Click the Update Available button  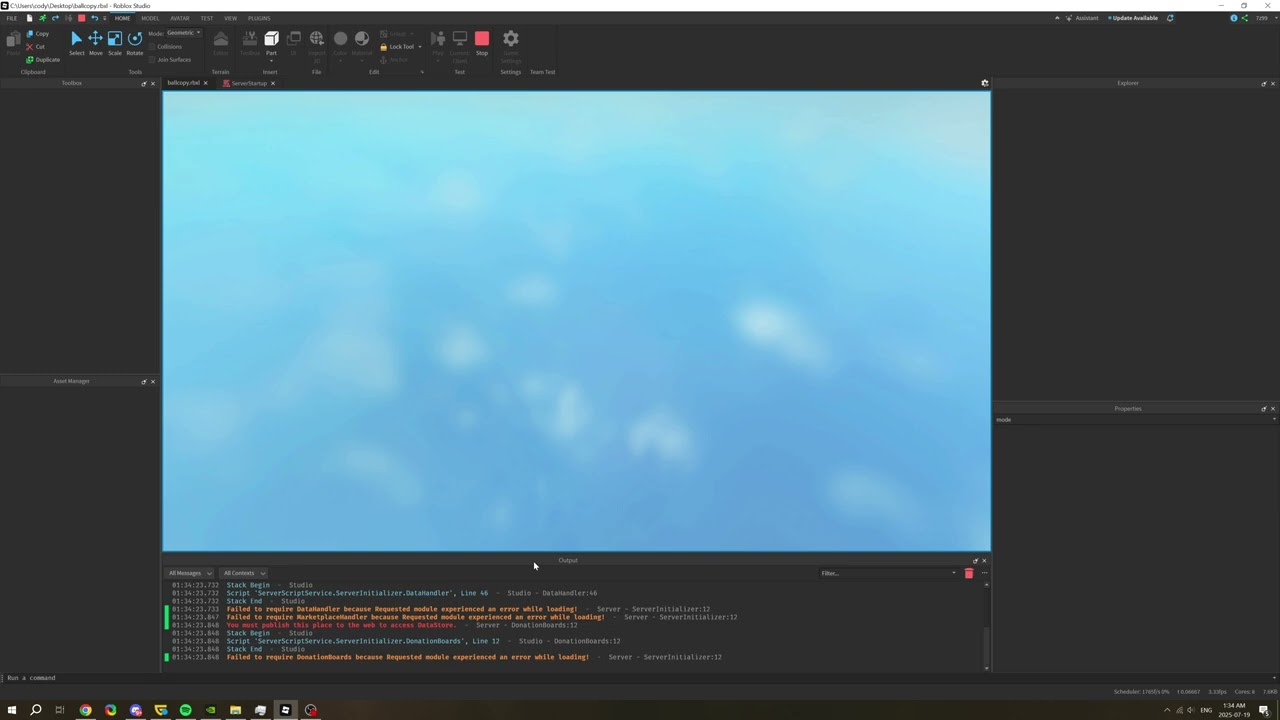pyautogui.click(x=1135, y=18)
